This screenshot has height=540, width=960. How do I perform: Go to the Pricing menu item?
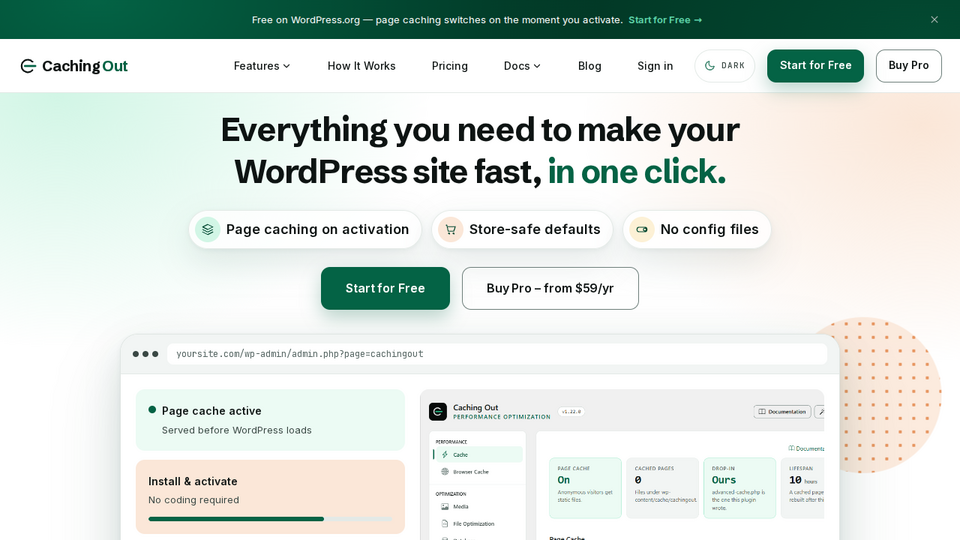(x=449, y=66)
